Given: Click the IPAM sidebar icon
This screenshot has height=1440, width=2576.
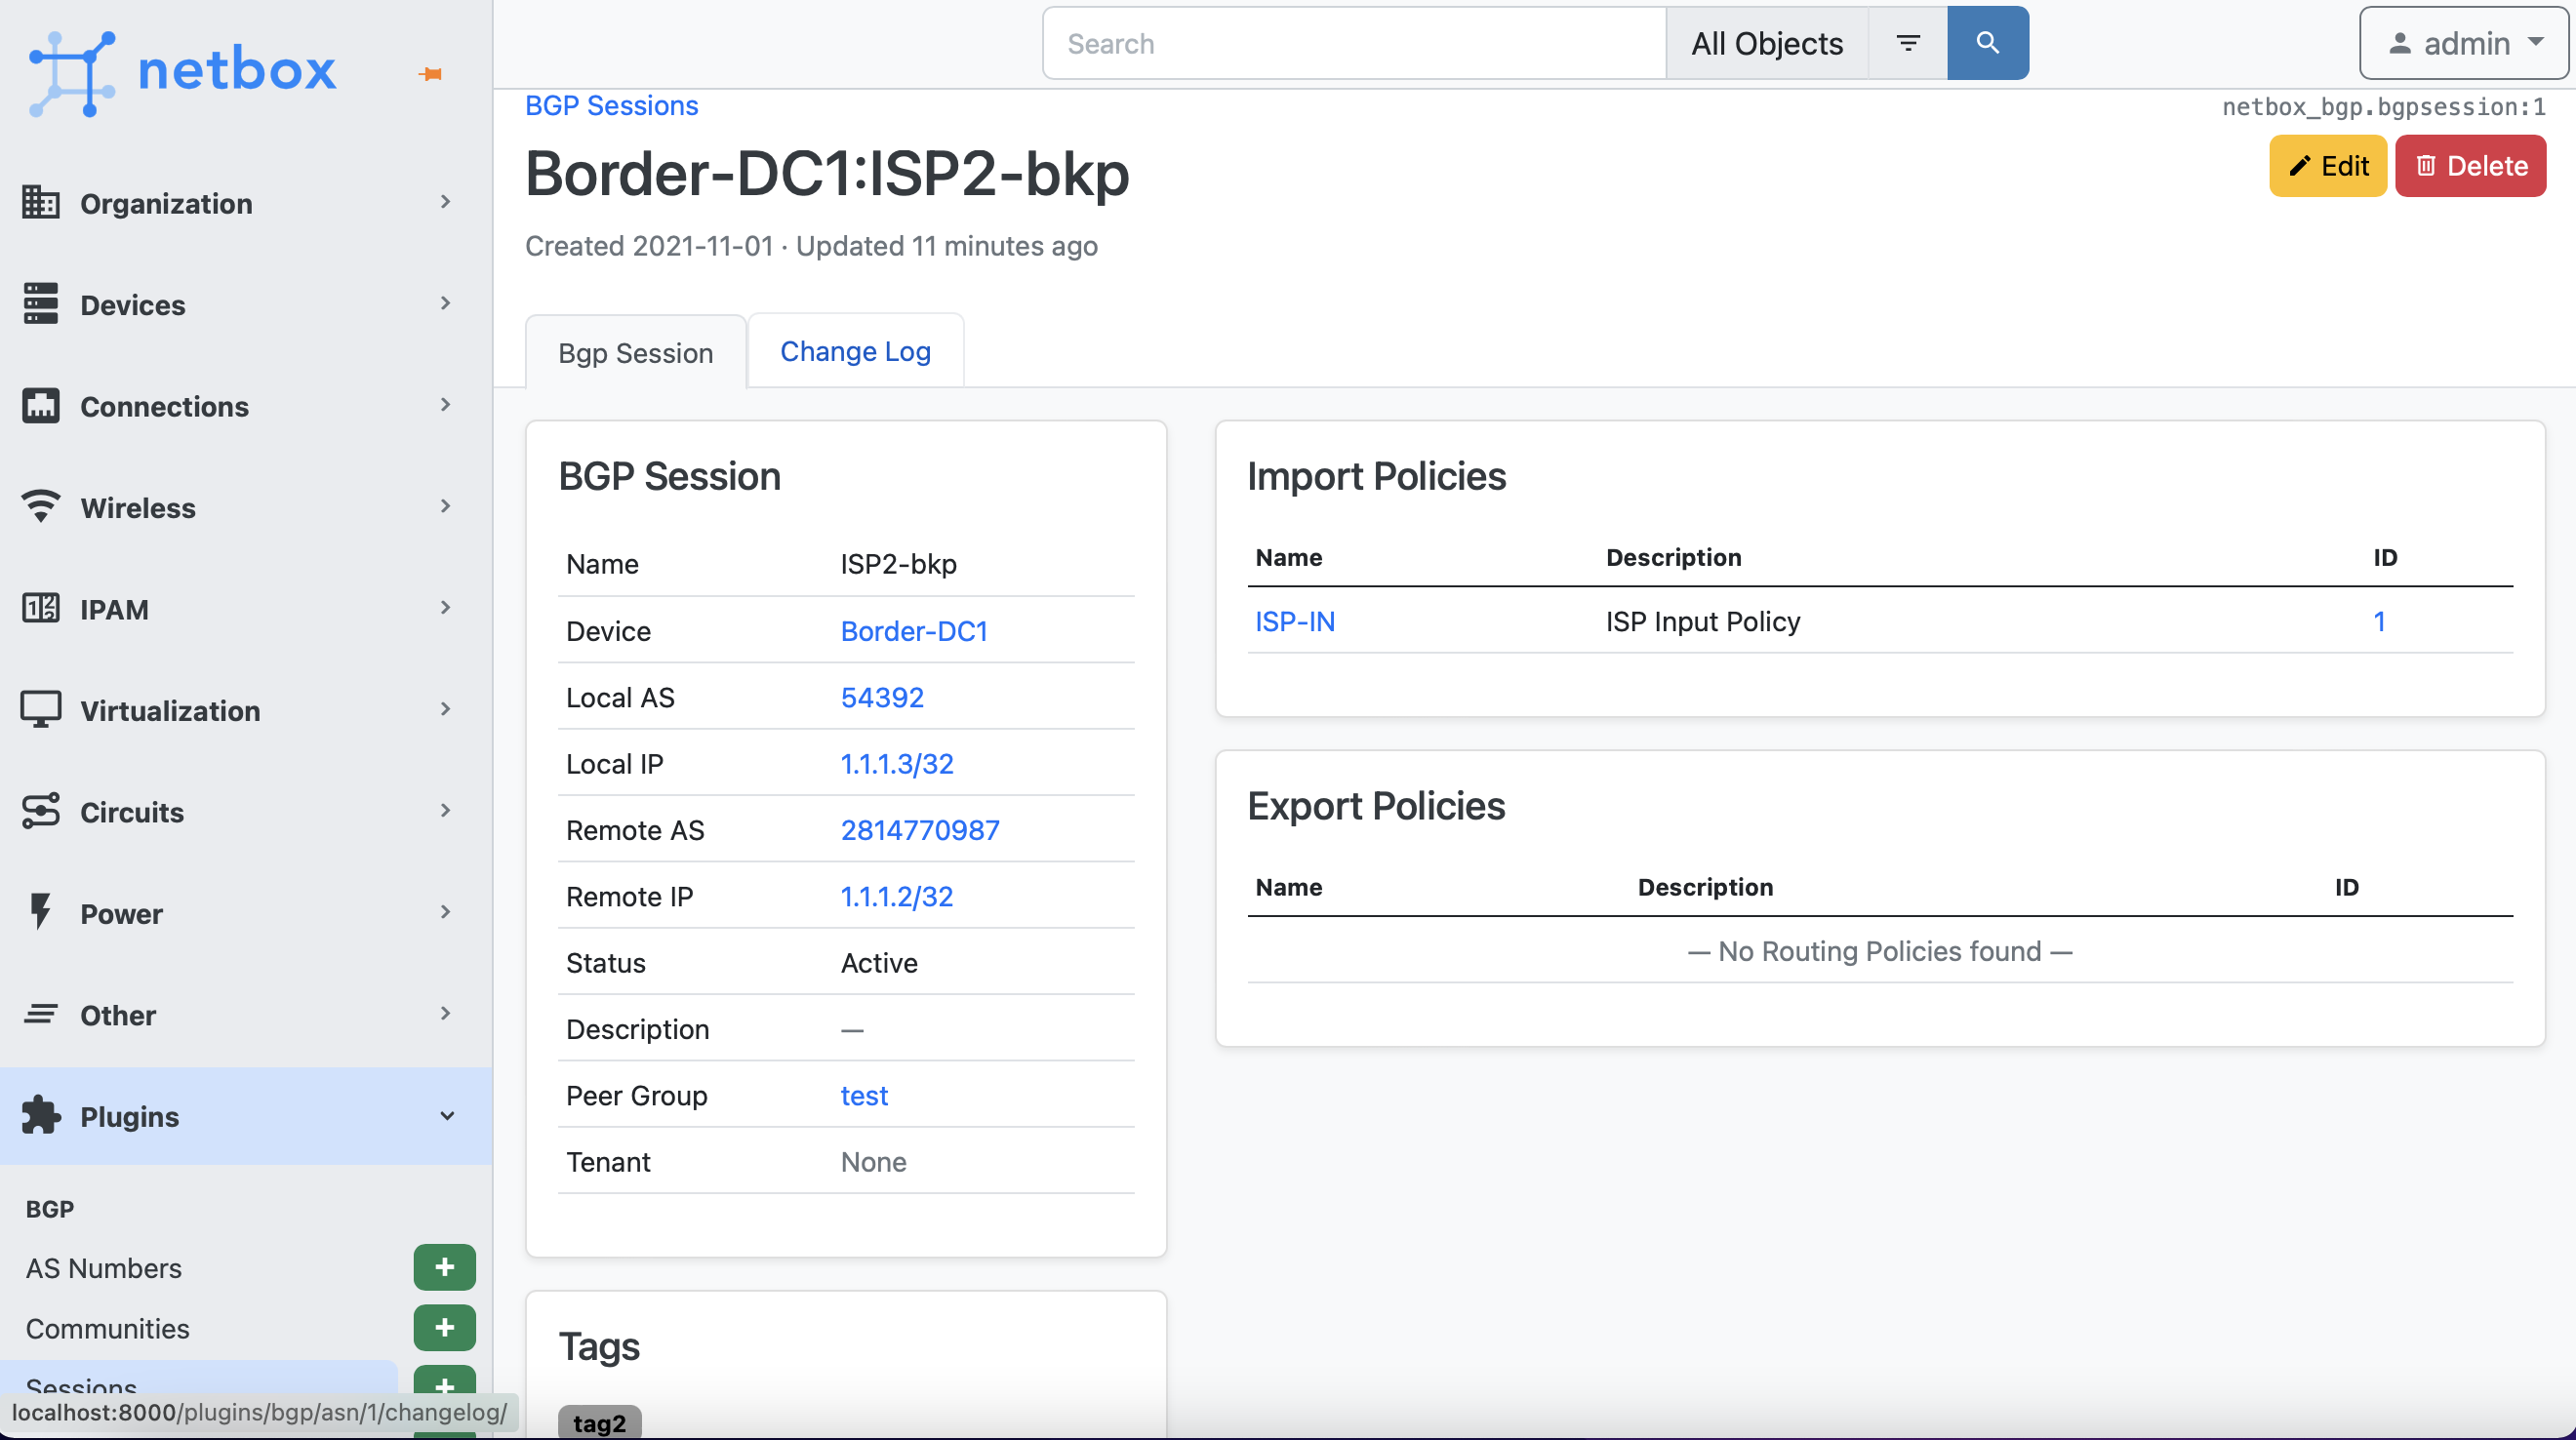Looking at the screenshot, I should [x=43, y=609].
